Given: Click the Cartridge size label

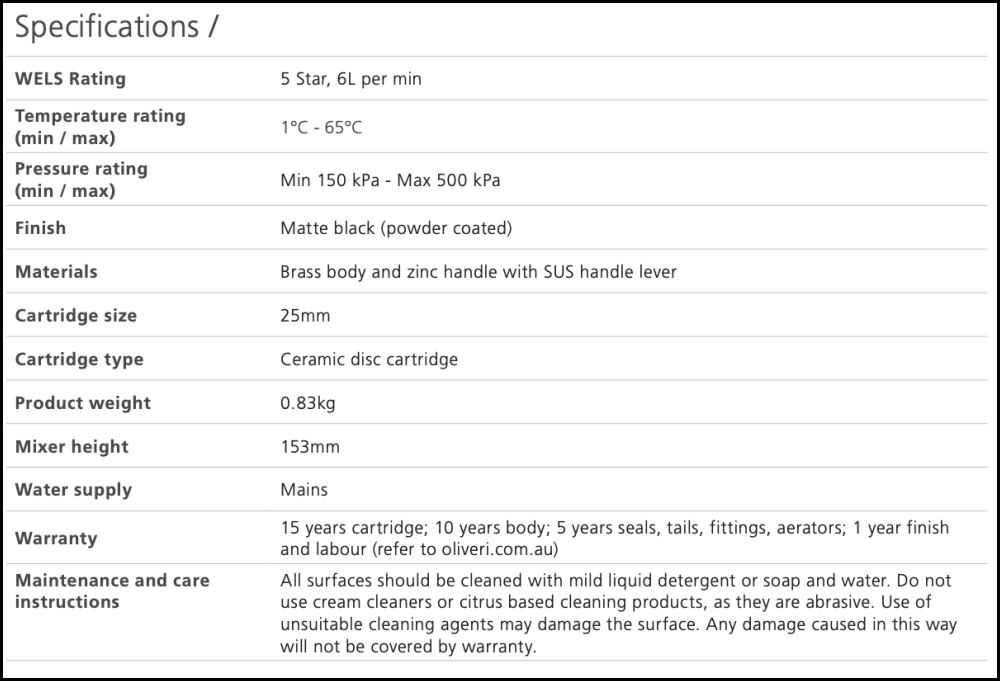Looking at the screenshot, I should click(x=76, y=316).
